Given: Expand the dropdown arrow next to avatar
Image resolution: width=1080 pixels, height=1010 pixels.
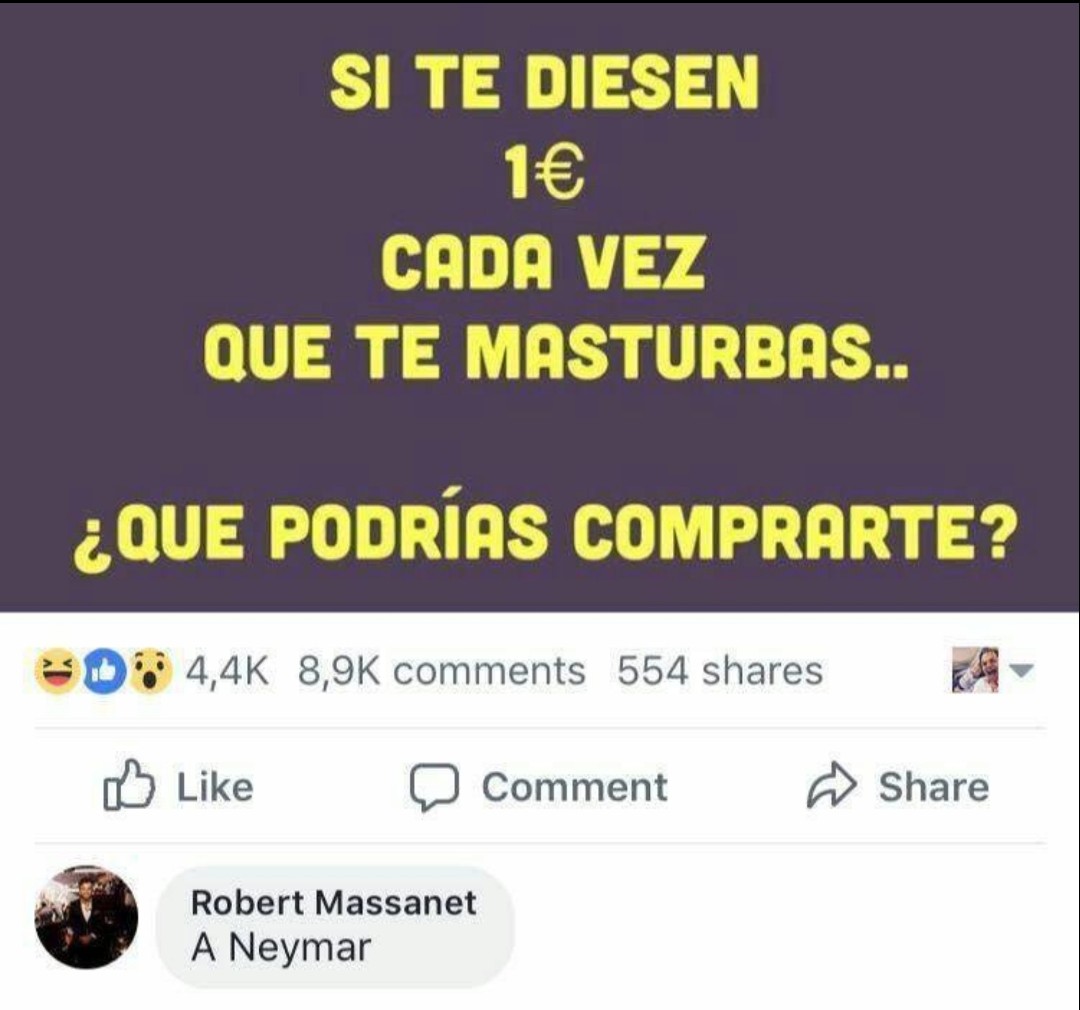Looking at the screenshot, I should tap(1021, 669).
